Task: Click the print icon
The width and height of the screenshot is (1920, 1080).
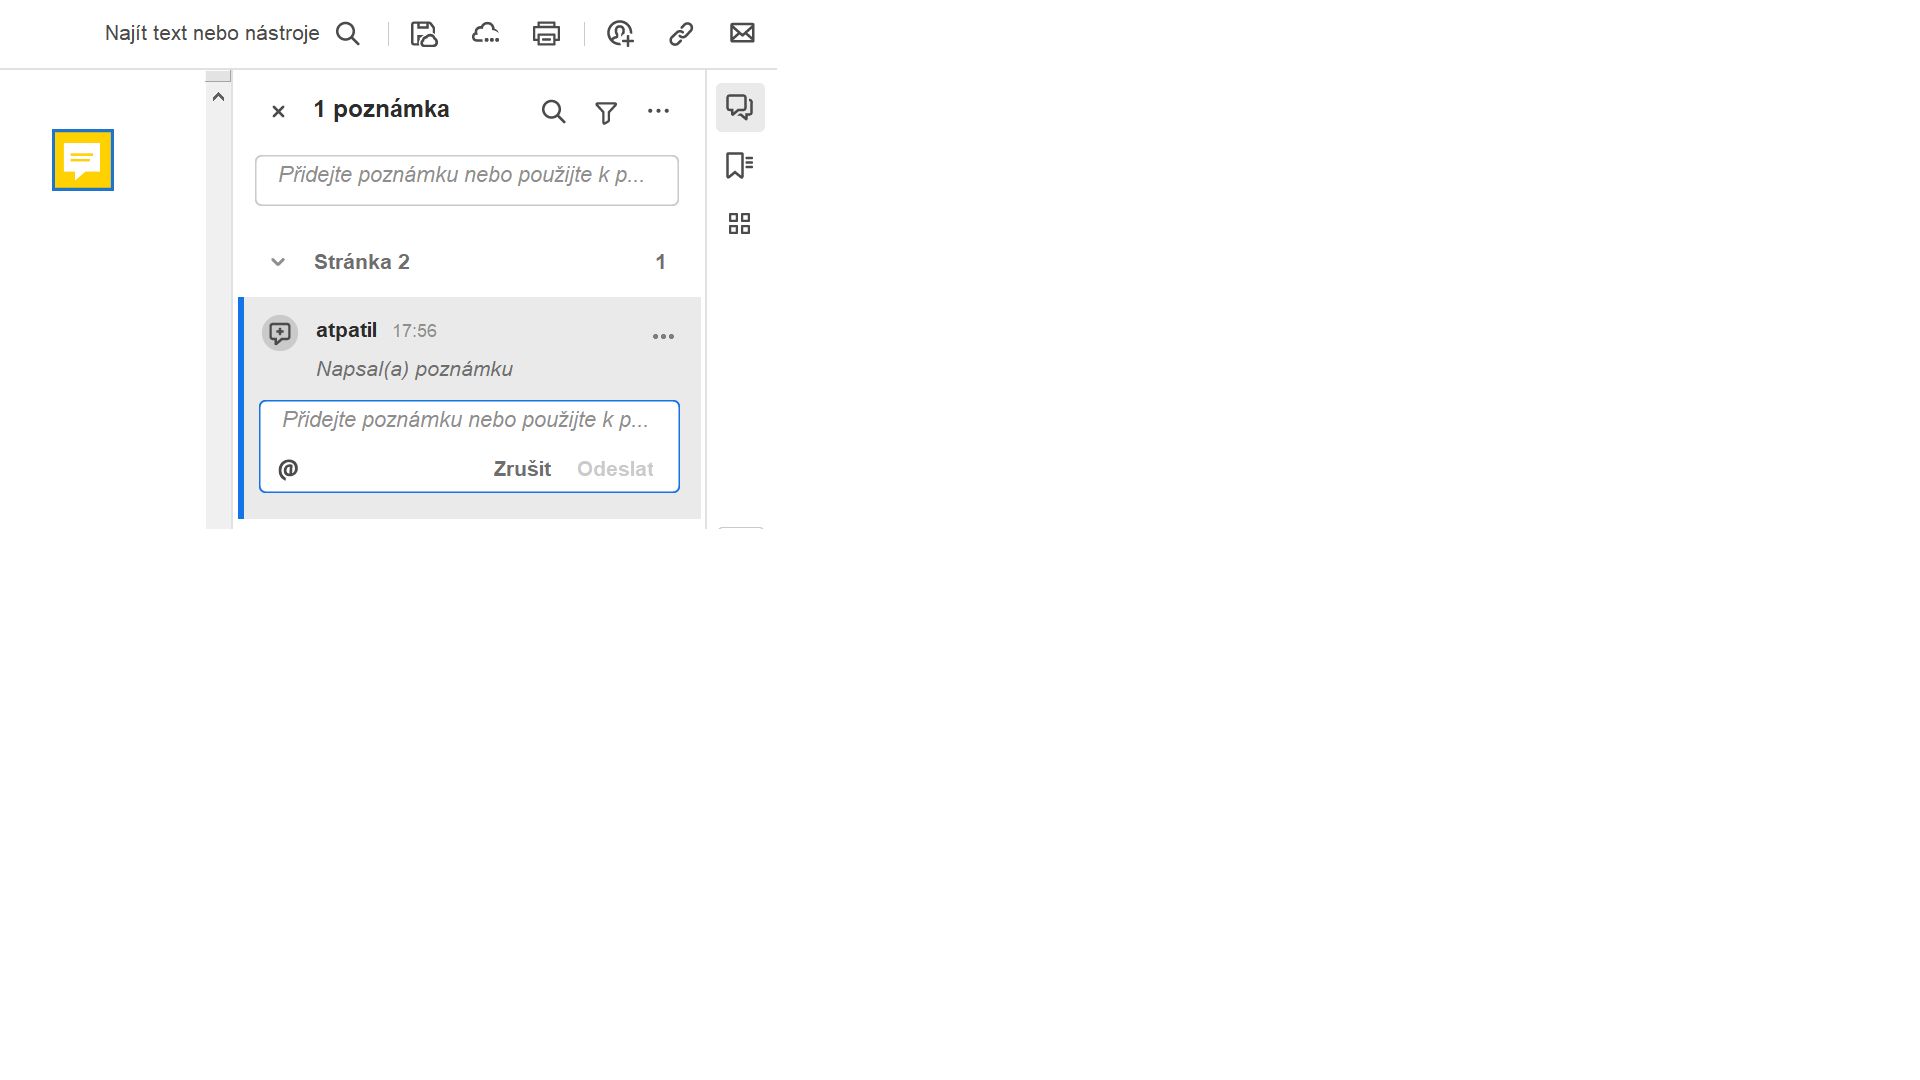Action: click(546, 34)
